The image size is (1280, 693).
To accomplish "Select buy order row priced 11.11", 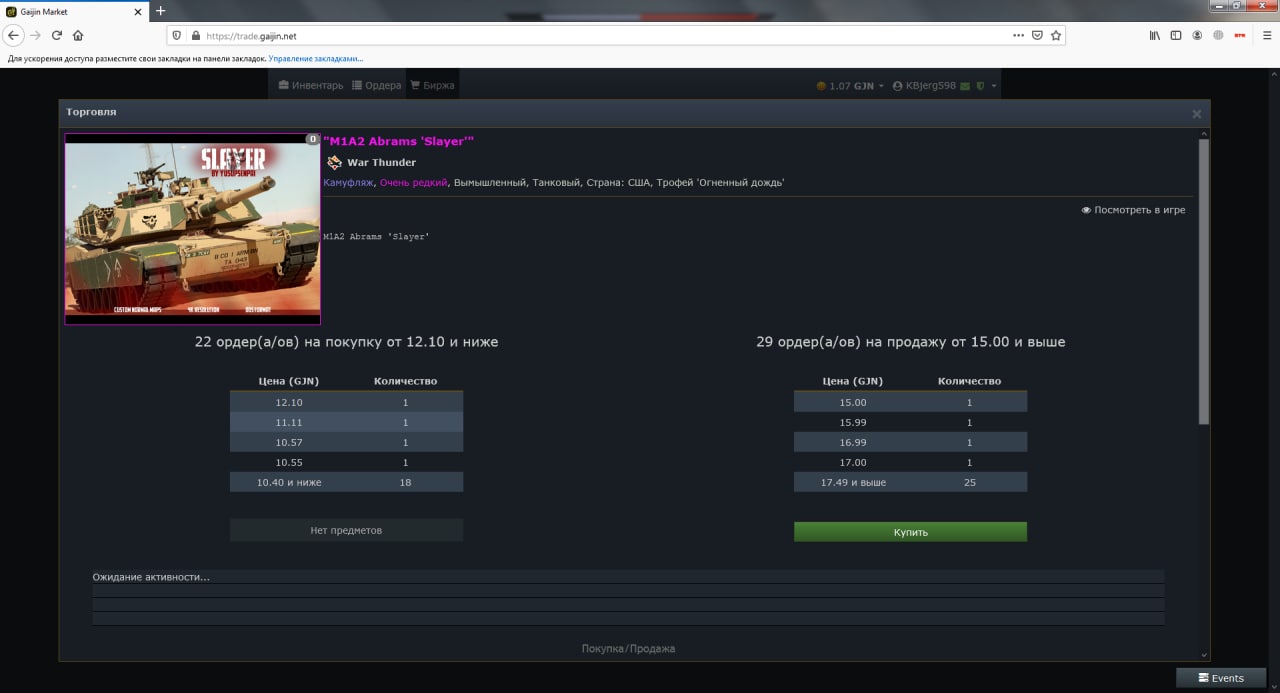I will tap(346, 422).
